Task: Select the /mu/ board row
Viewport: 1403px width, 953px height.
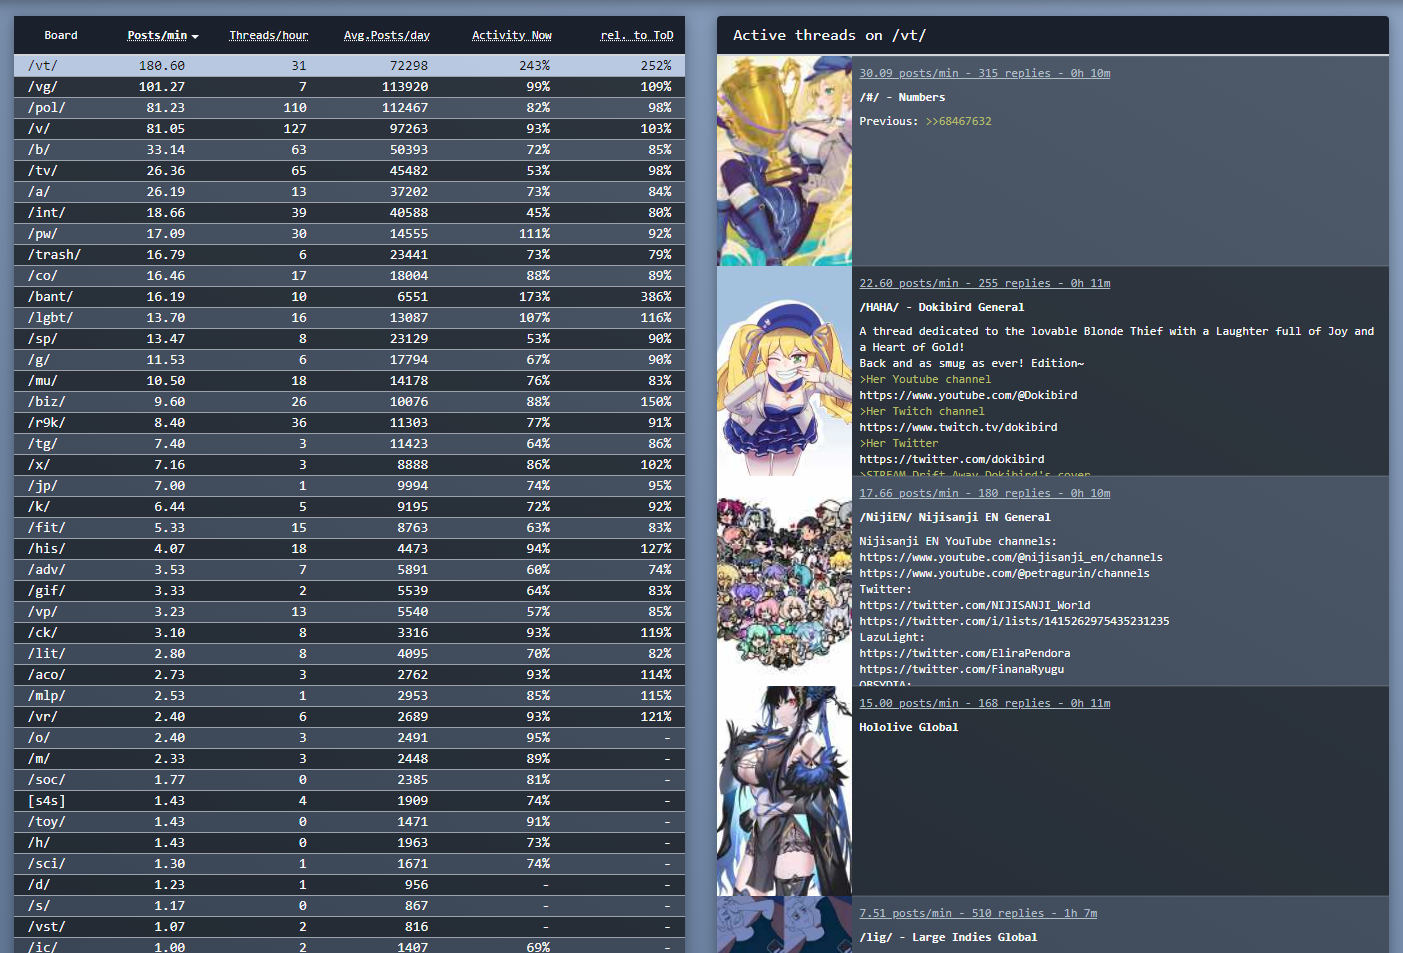Action: [349, 381]
